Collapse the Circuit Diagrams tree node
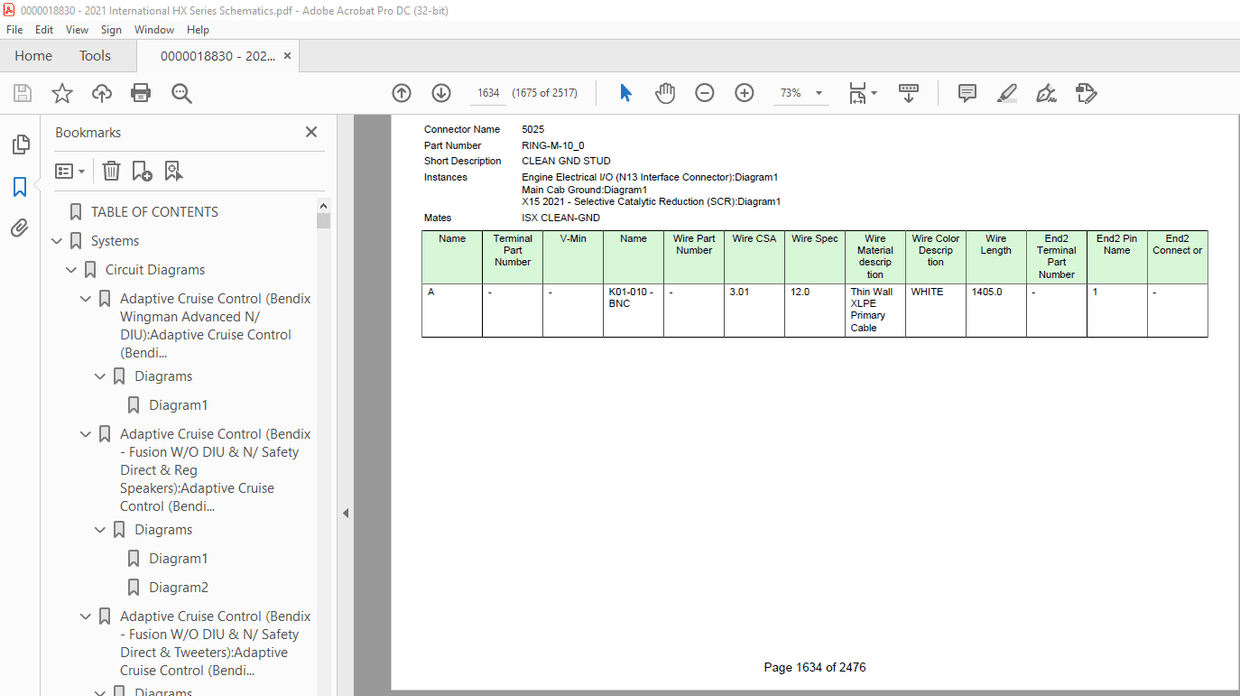This screenshot has width=1240, height=696. pos(71,270)
